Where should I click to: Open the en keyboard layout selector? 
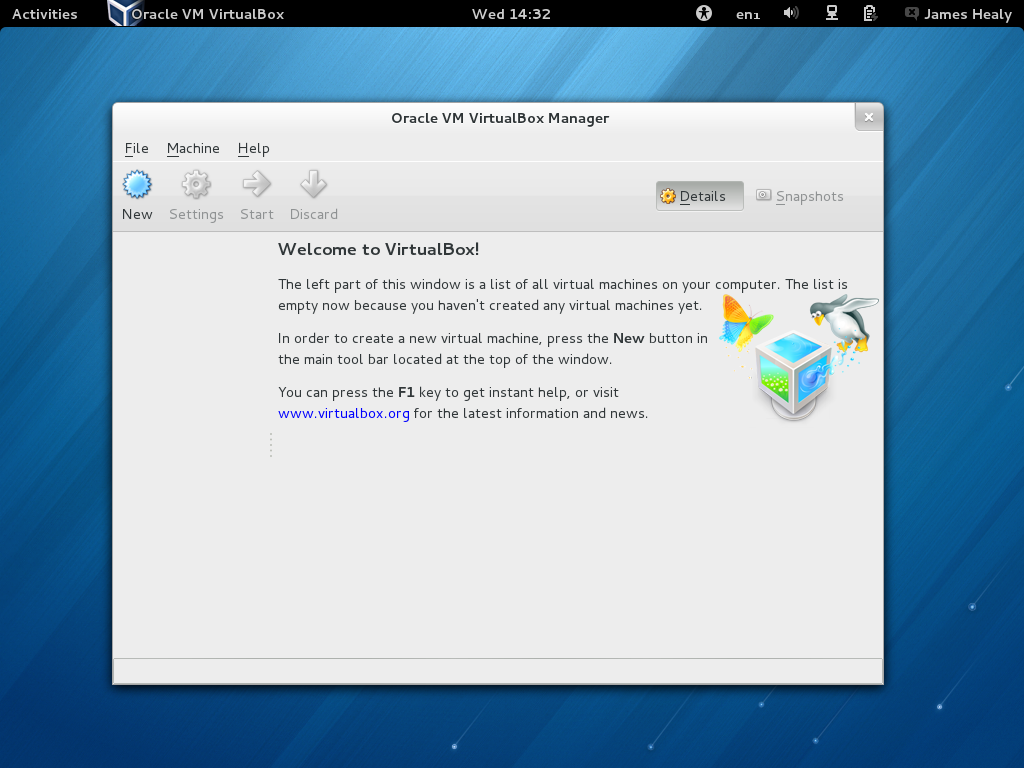[748, 14]
